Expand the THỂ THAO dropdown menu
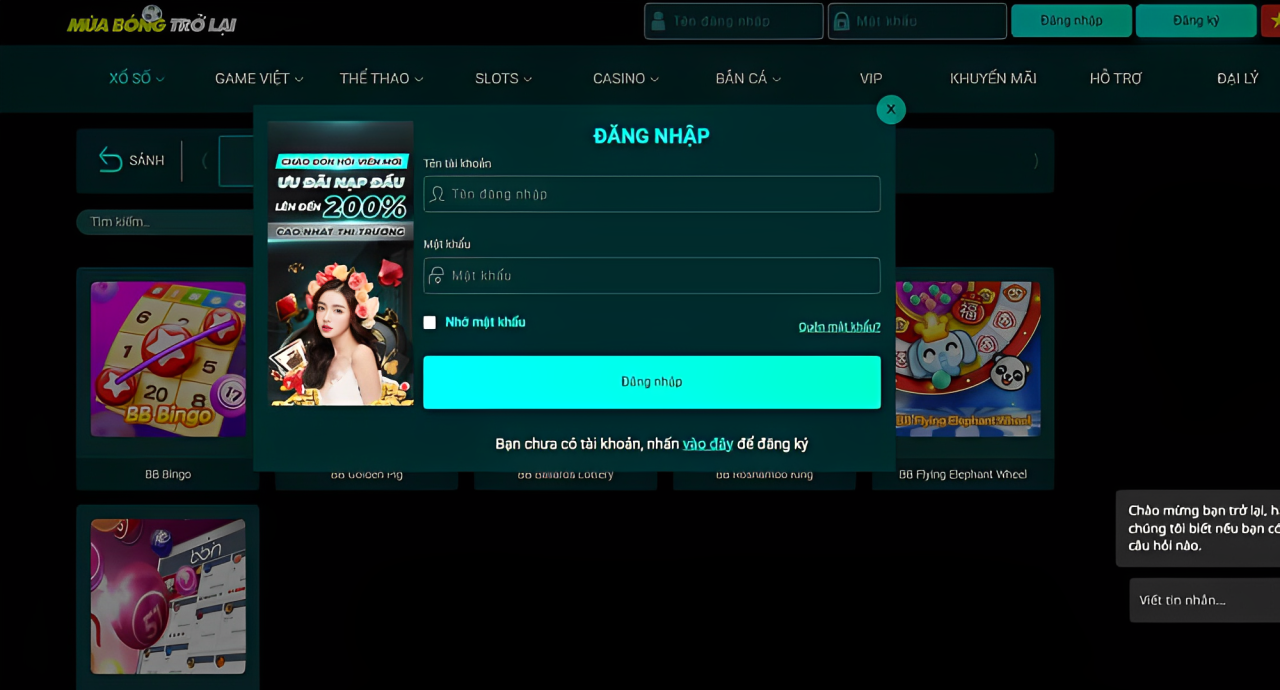 [381, 78]
